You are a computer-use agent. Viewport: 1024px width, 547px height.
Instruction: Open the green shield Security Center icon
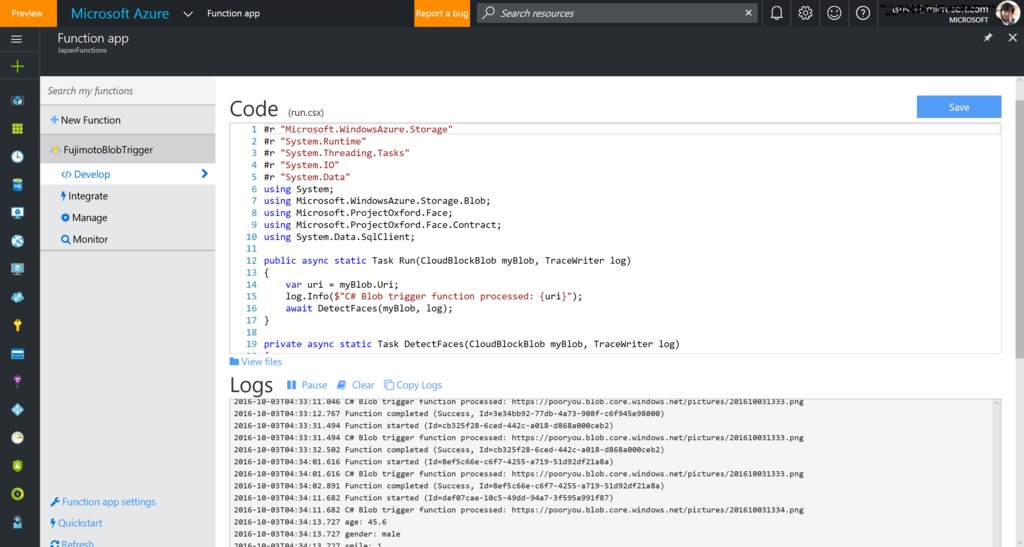18,465
